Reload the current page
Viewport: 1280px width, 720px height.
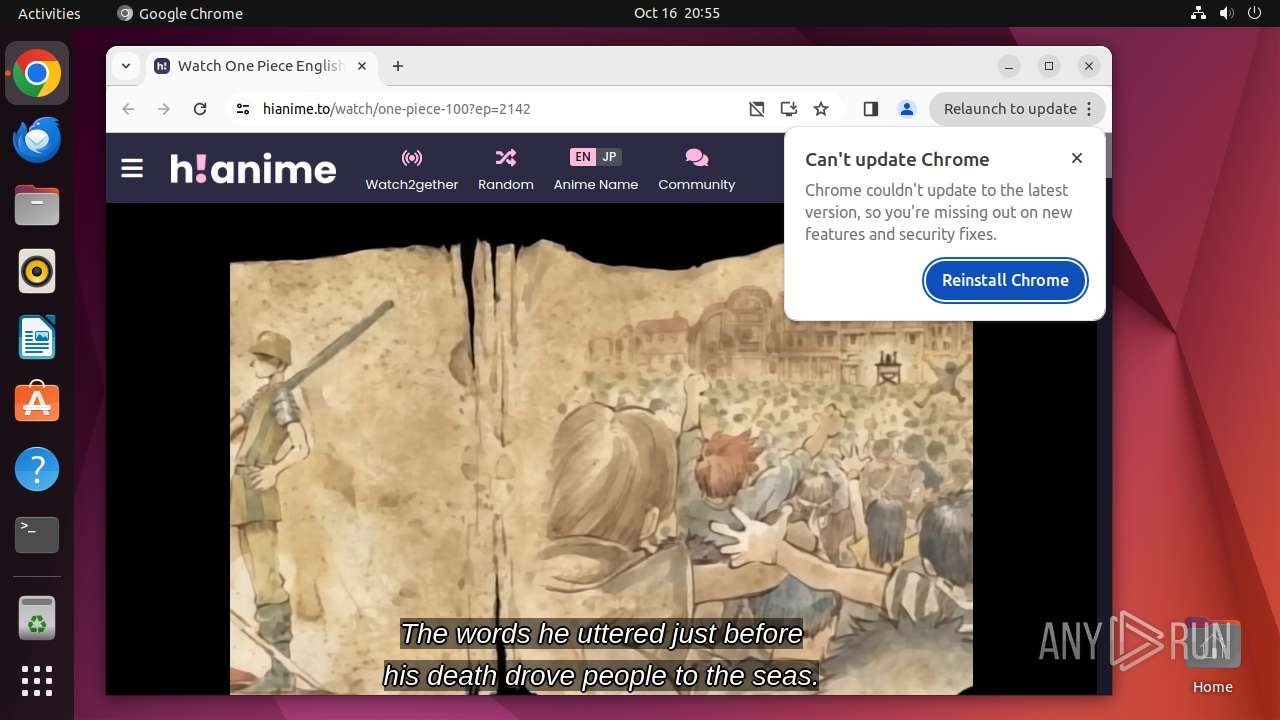[200, 109]
